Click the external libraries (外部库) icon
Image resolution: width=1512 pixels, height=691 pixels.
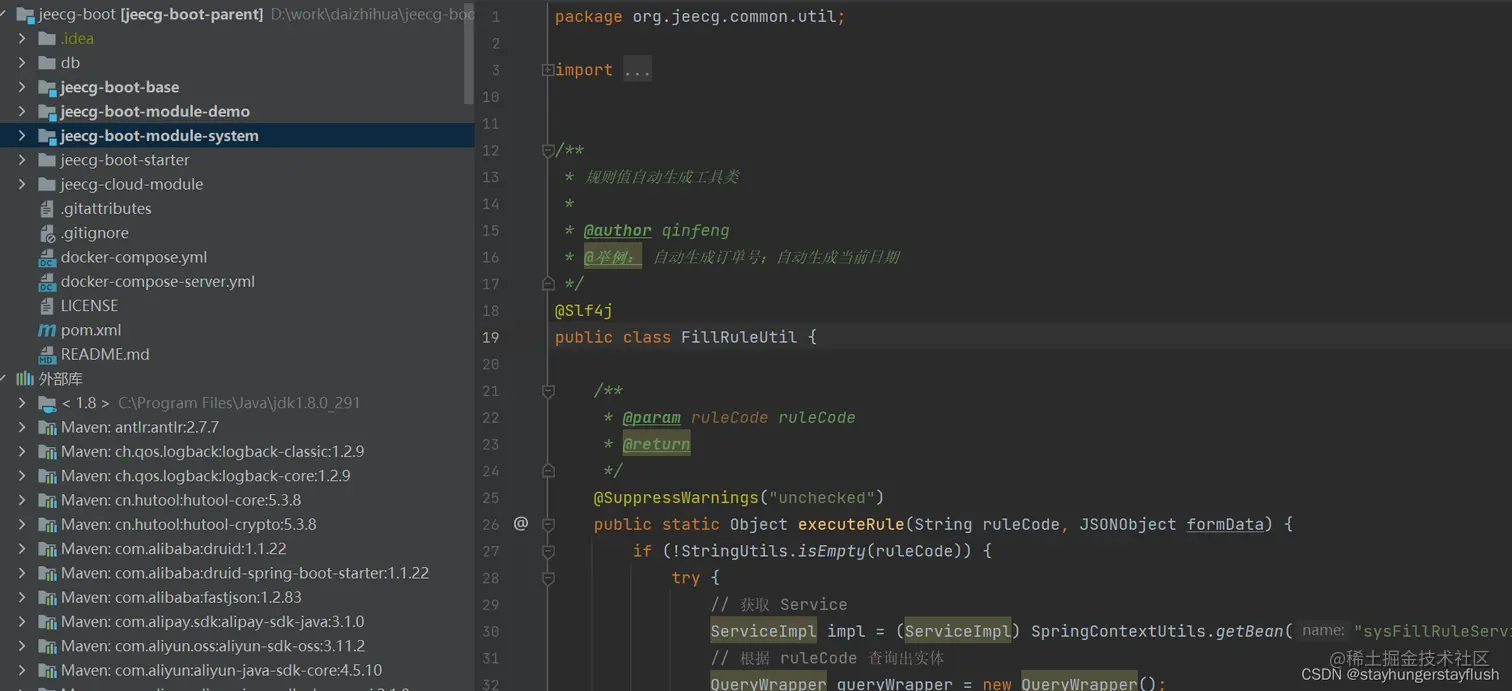point(25,379)
